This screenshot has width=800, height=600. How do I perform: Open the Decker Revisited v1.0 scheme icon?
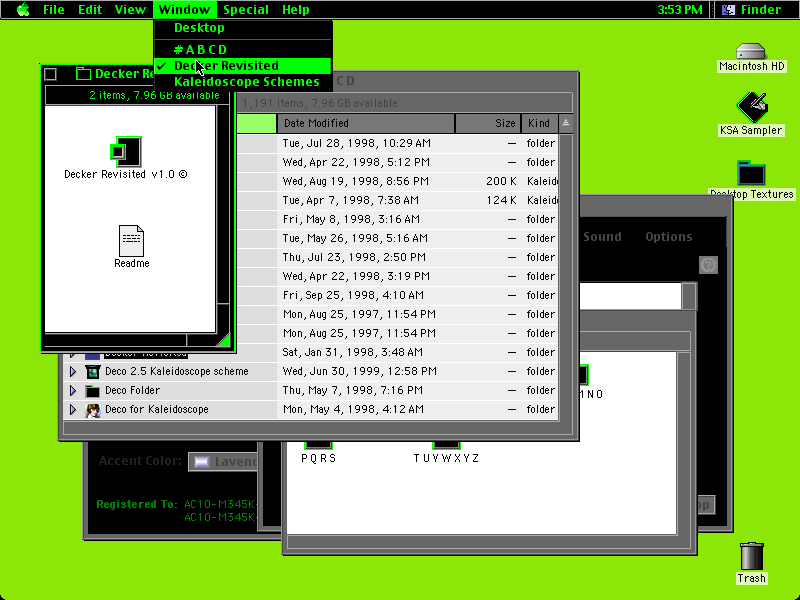pyautogui.click(x=126, y=152)
